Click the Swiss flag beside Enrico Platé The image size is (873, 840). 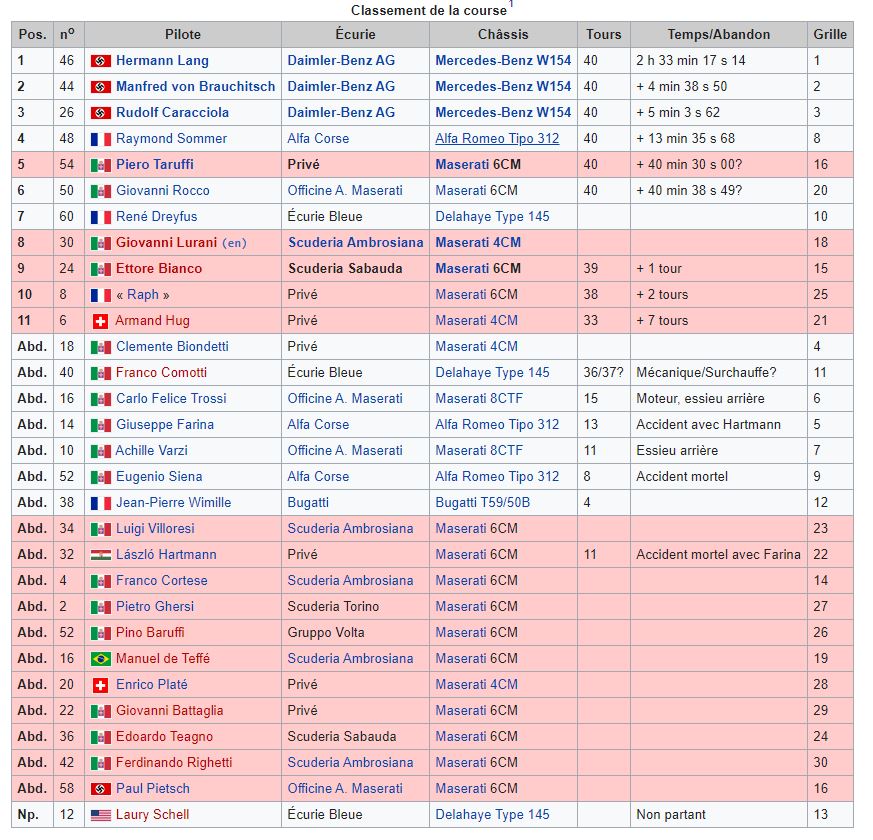[x=100, y=685]
